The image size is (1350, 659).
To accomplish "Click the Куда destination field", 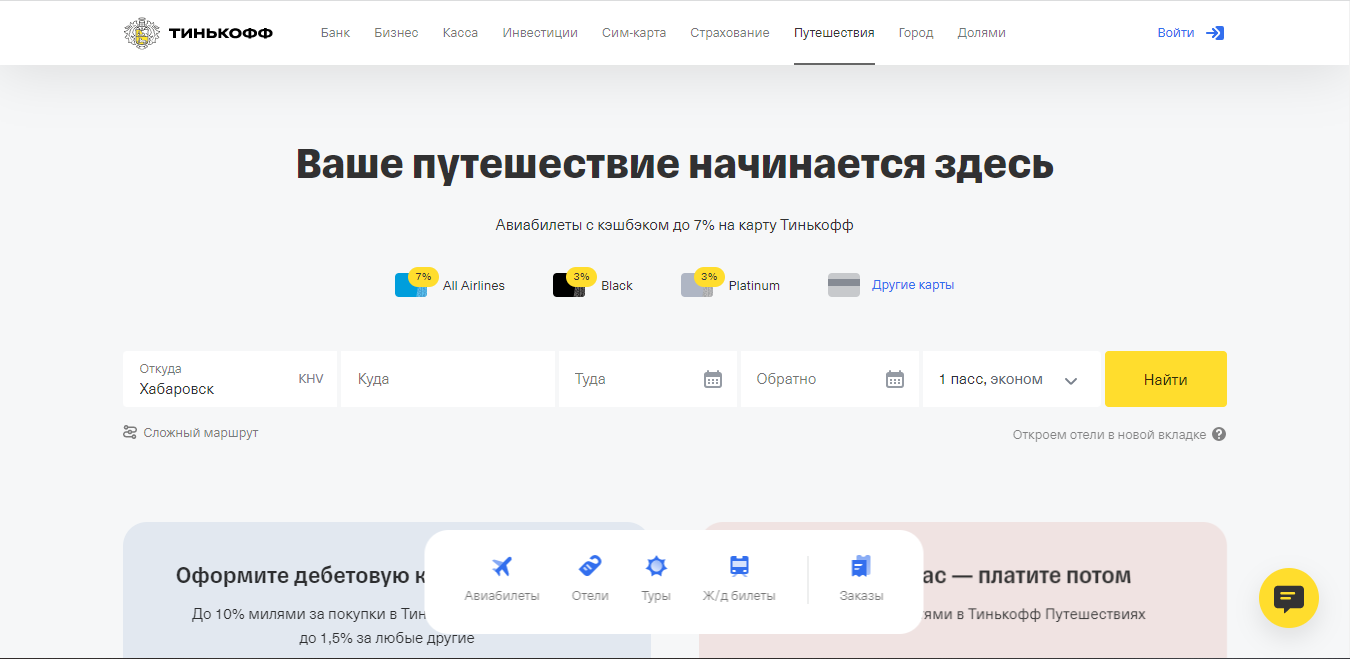I will pos(448,379).
